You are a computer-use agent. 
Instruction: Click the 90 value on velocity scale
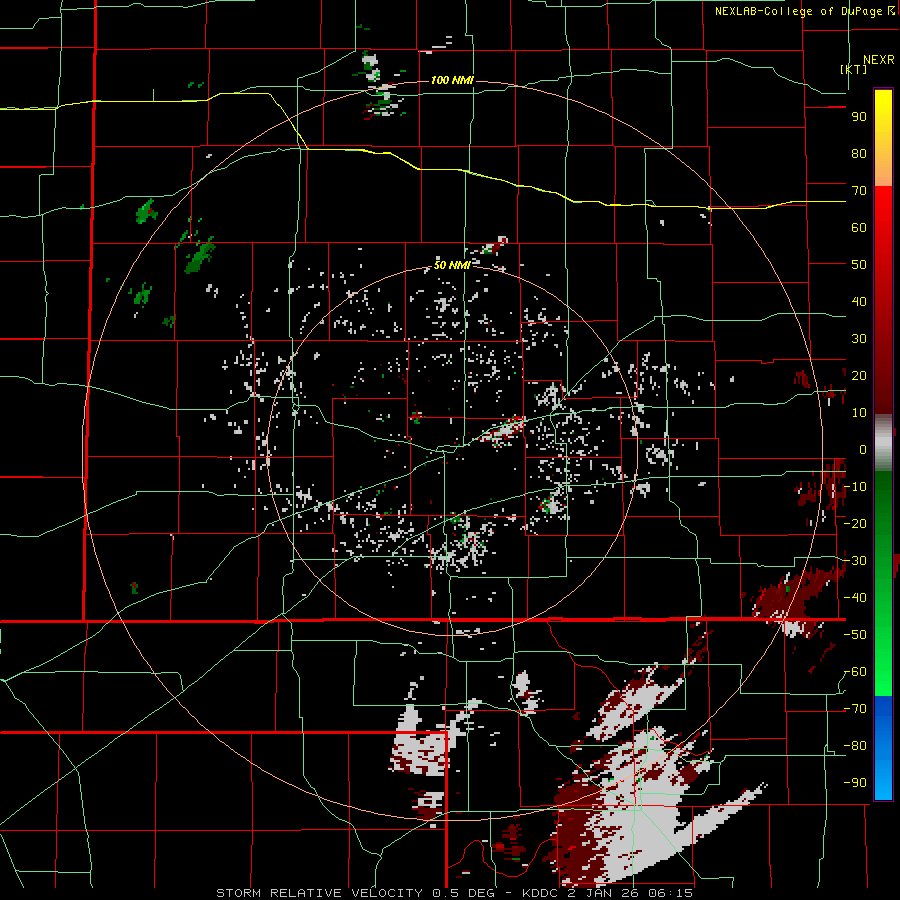point(859,117)
